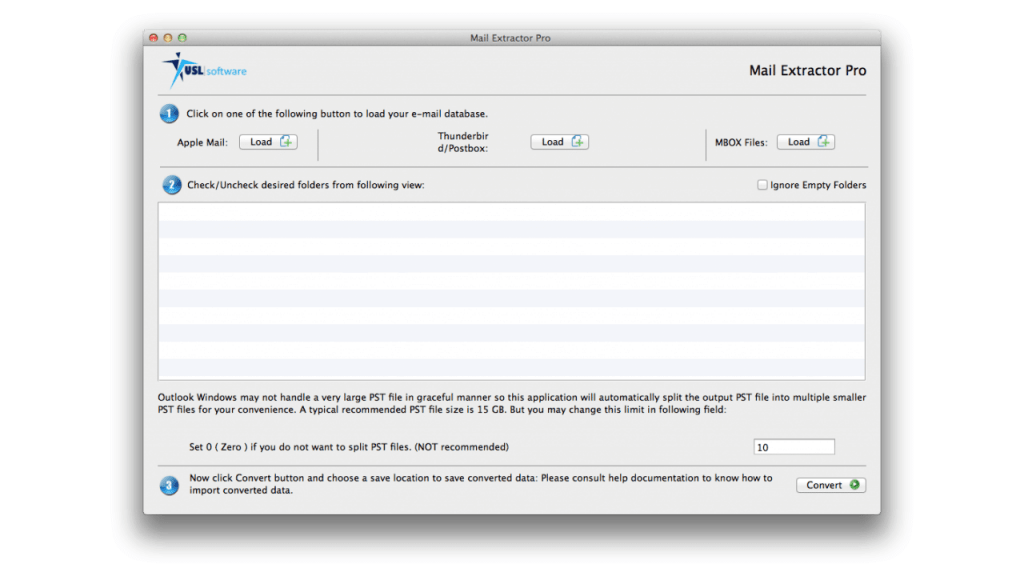Minimize the window with the yellow button
Viewport: 1024px width, 576px height.
pos(168,38)
